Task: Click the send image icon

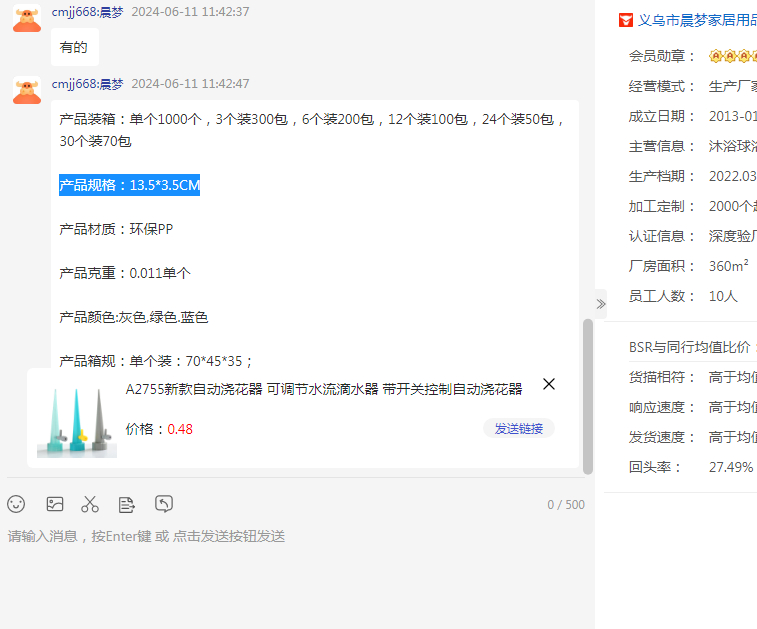Action: pyautogui.click(x=55, y=504)
